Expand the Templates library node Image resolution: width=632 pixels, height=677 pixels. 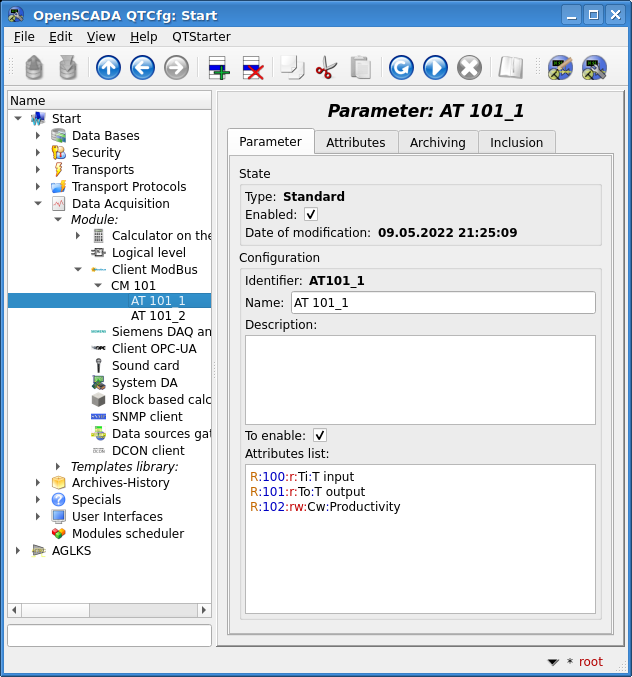(x=58, y=466)
